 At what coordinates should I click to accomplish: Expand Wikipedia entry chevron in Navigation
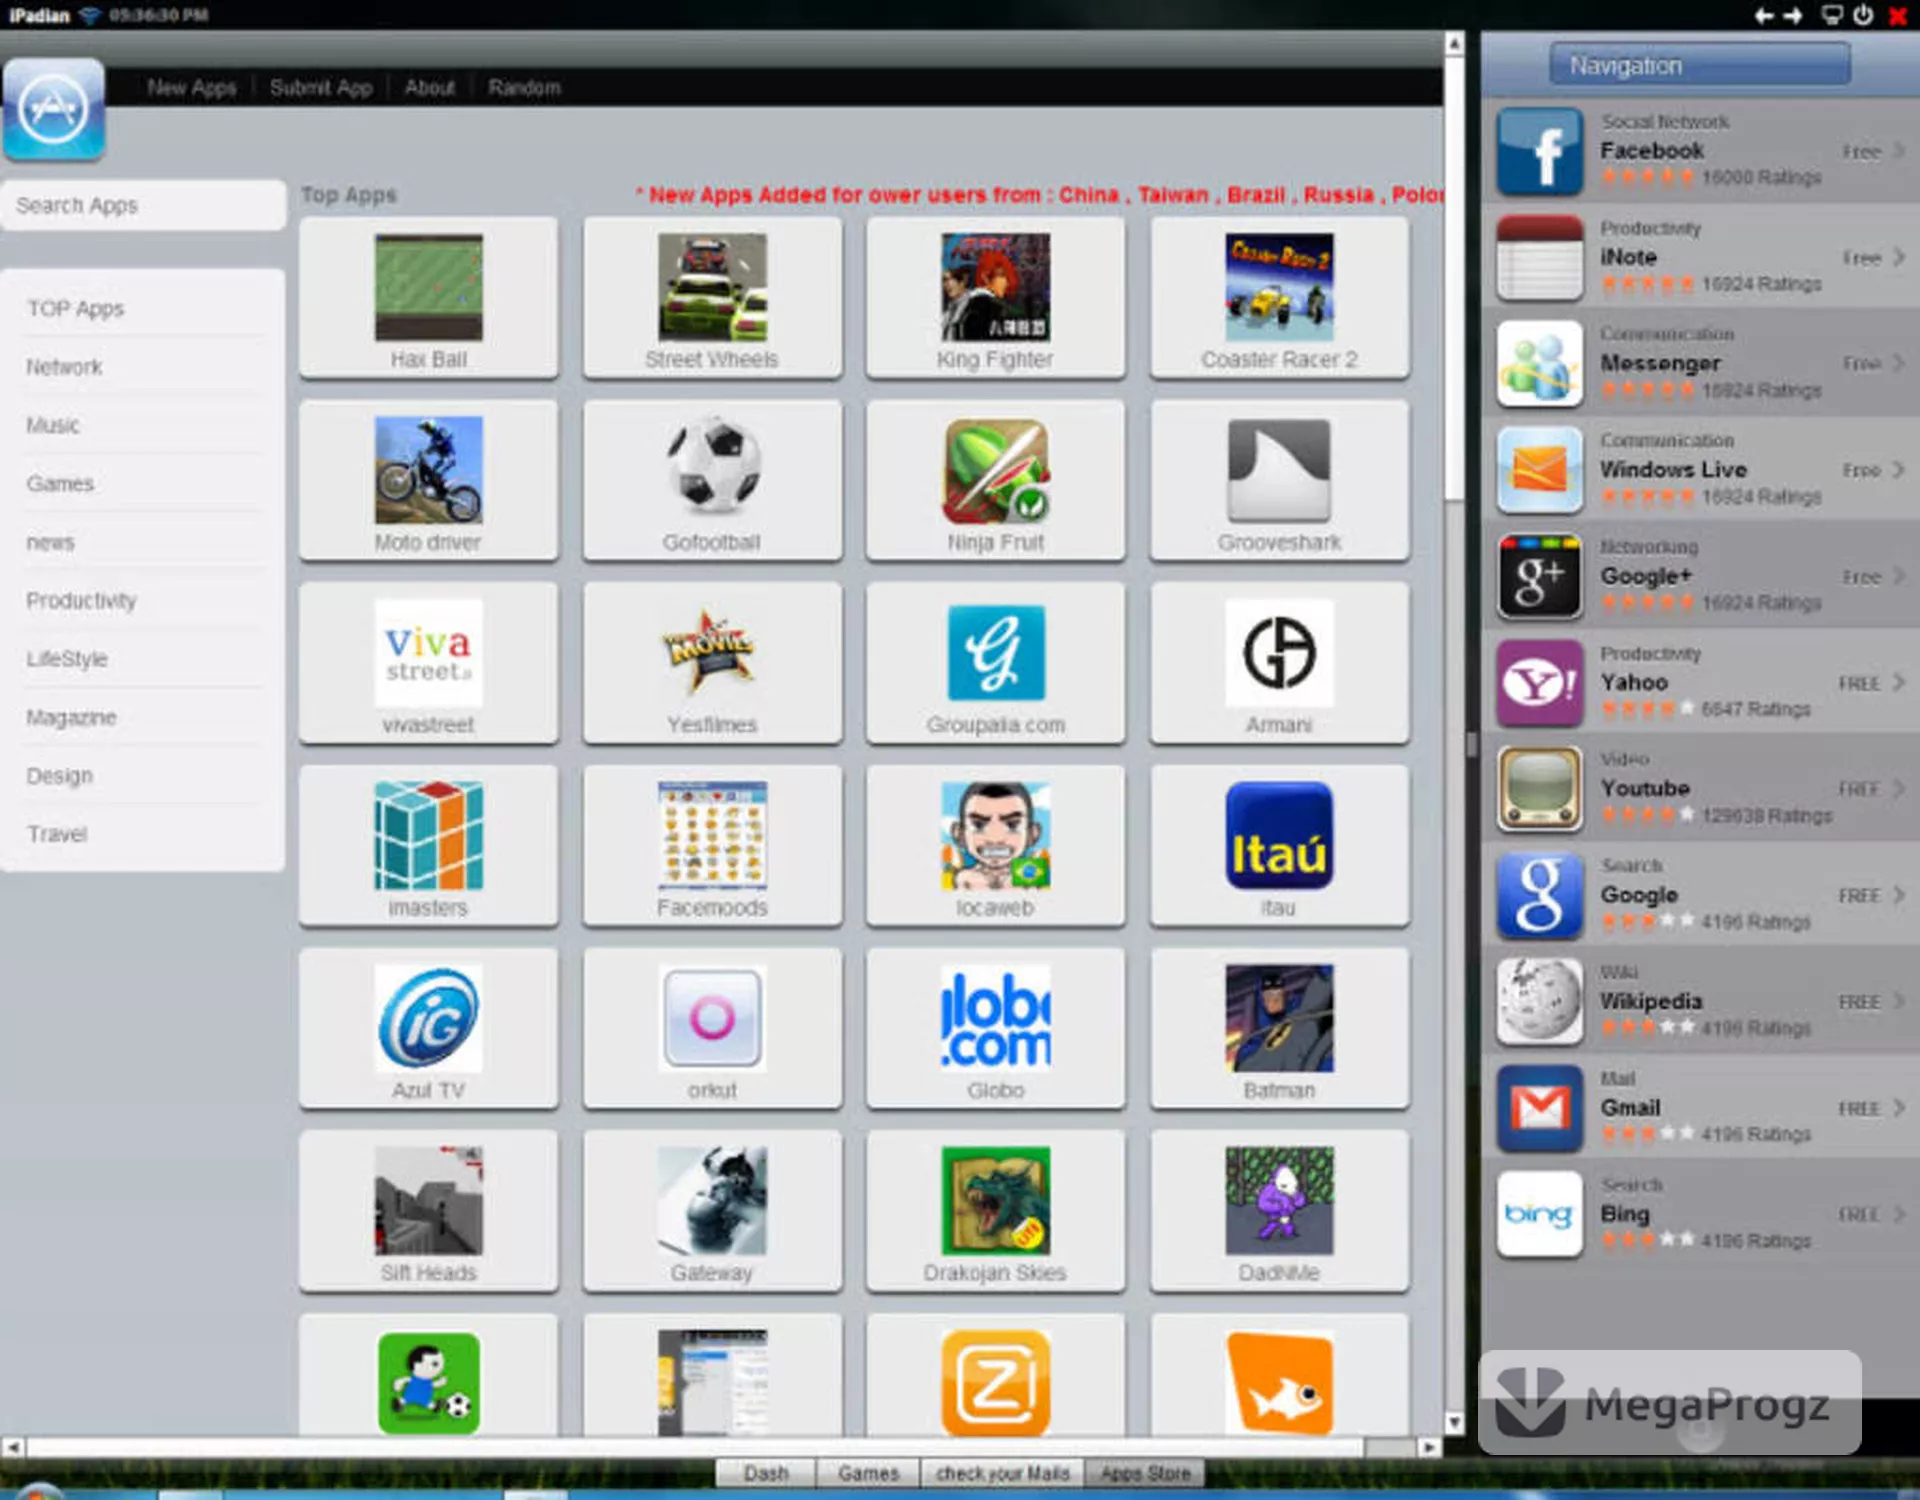pos(1898,1001)
